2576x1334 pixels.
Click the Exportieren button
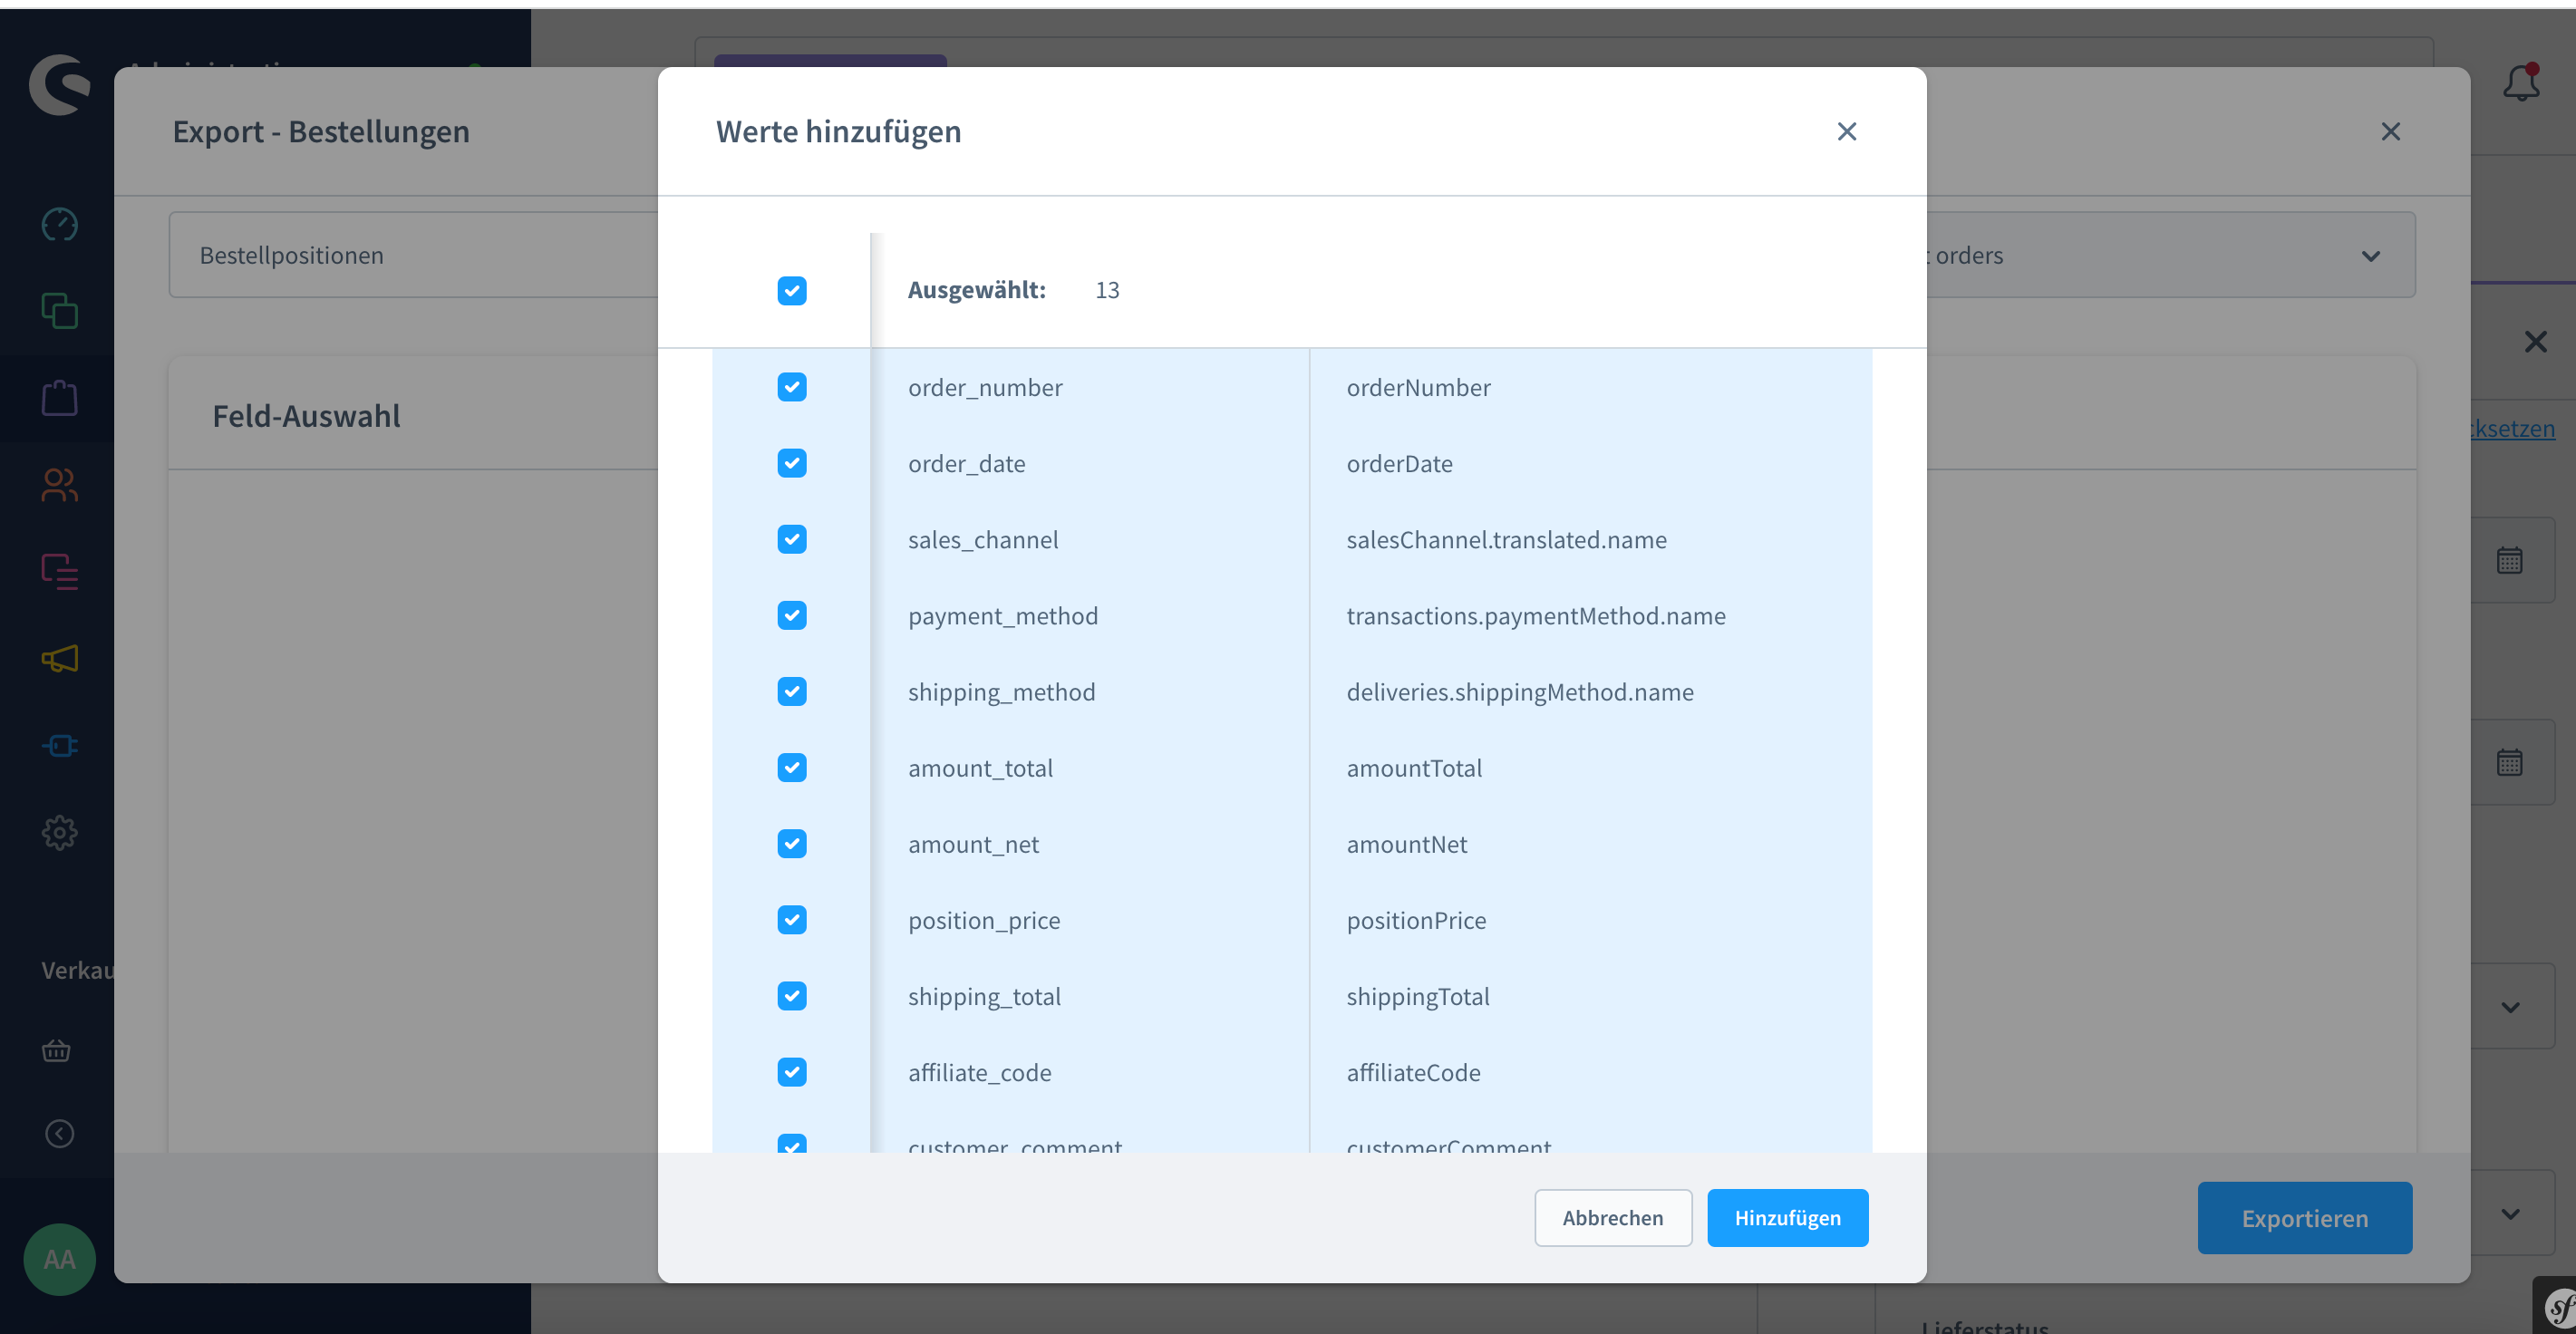click(2304, 1217)
